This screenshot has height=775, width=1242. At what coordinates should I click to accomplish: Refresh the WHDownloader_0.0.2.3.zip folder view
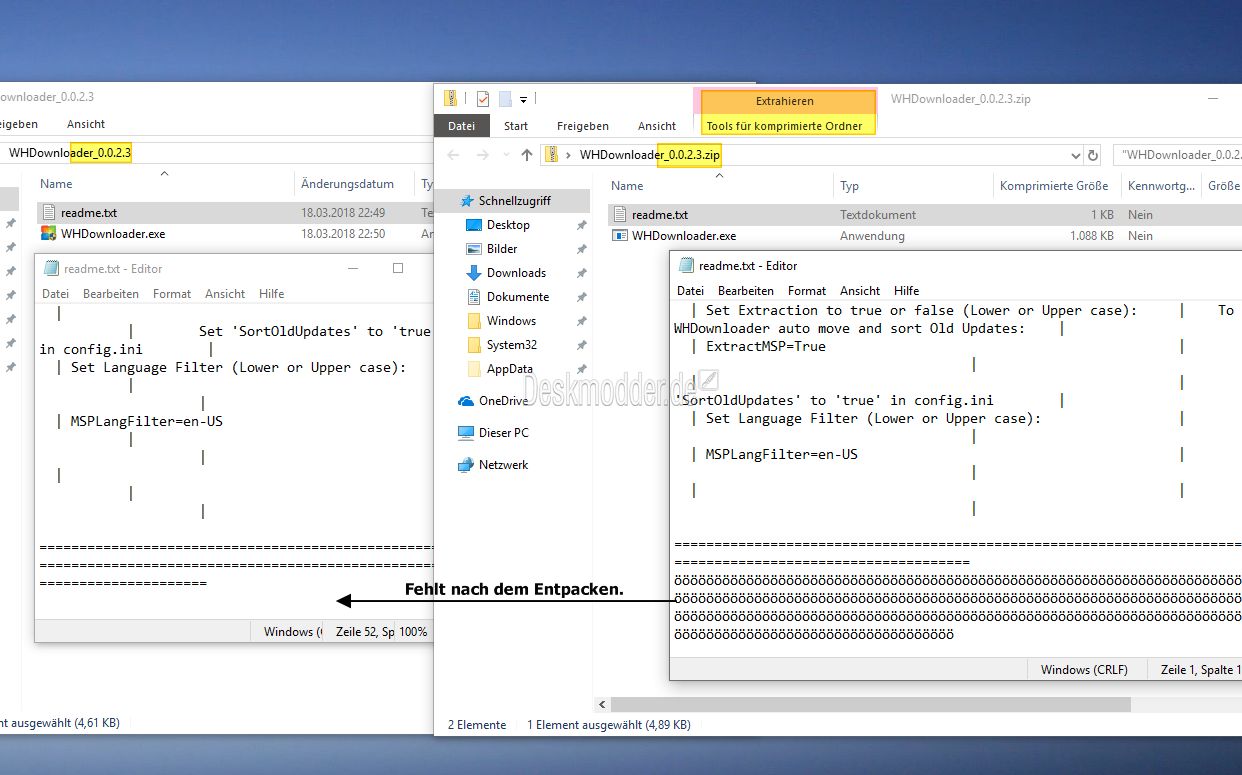click(1093, 155)
